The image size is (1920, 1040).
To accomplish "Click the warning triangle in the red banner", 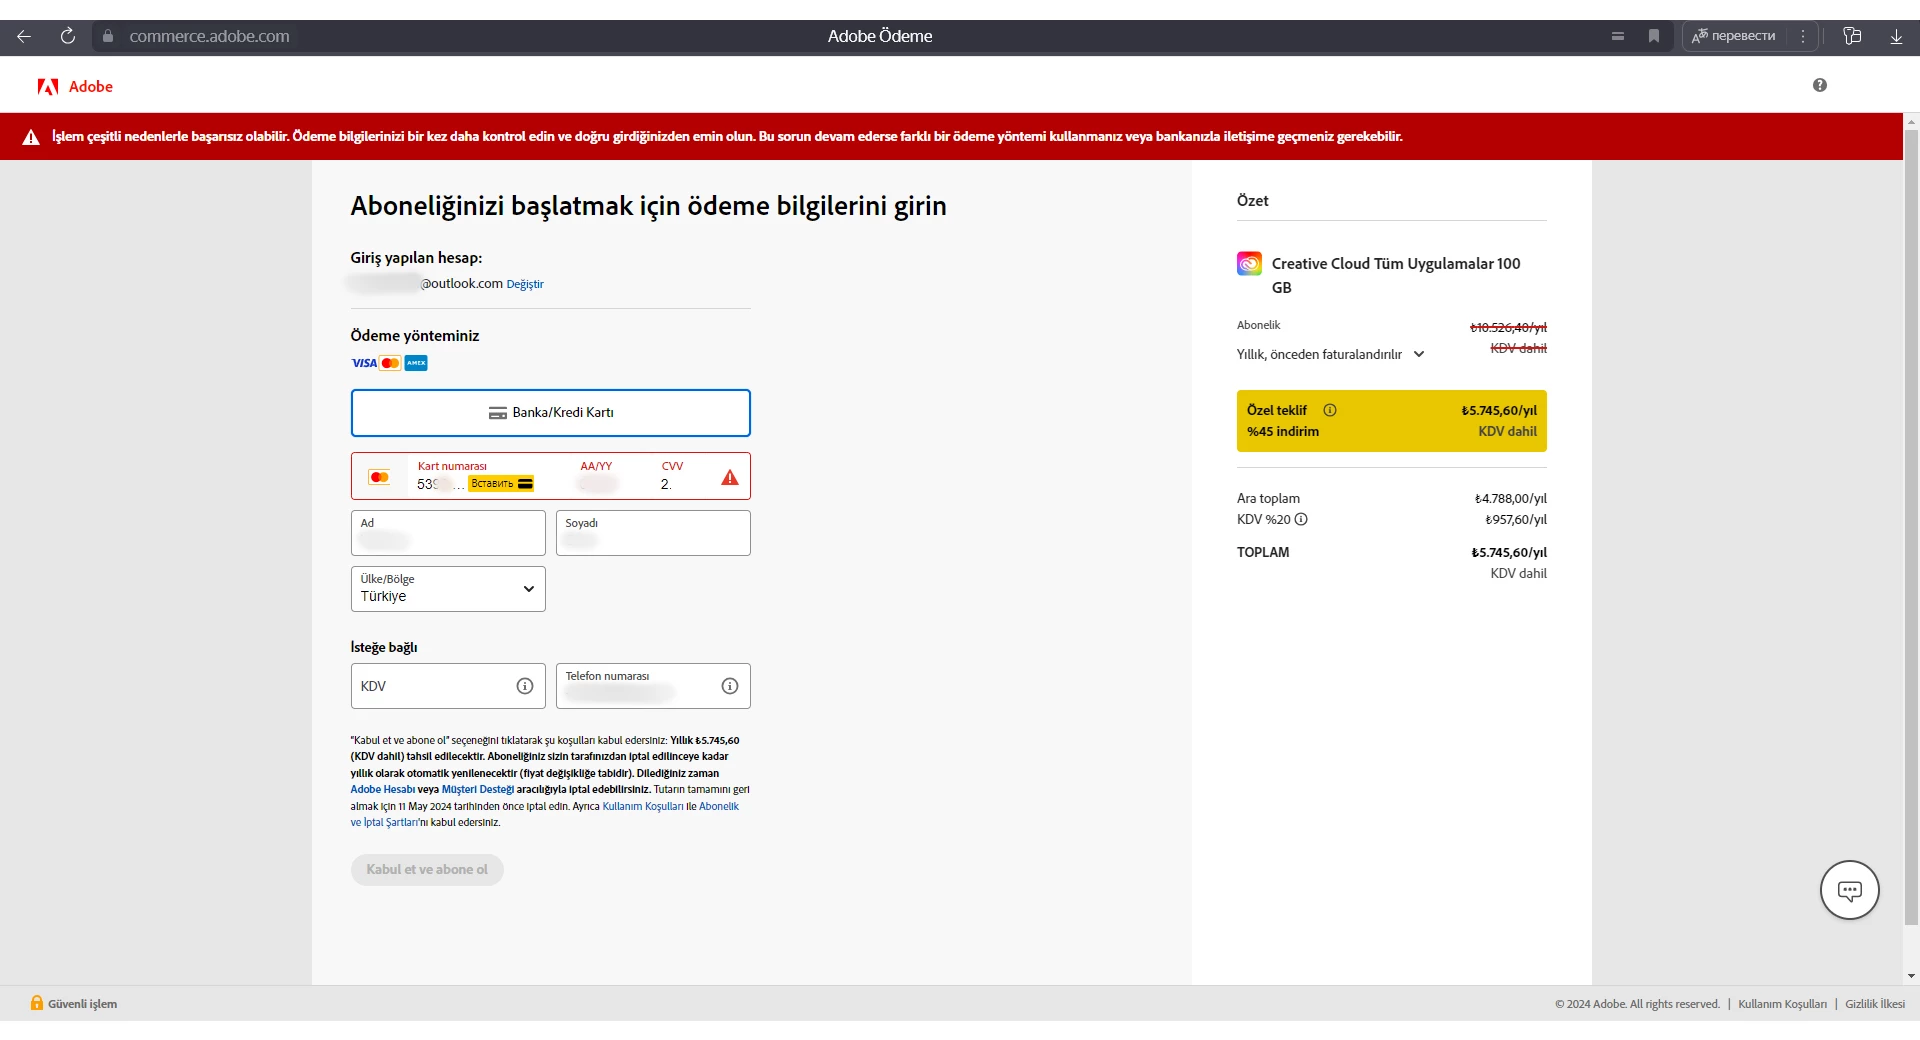I will (x=31, y=137).
